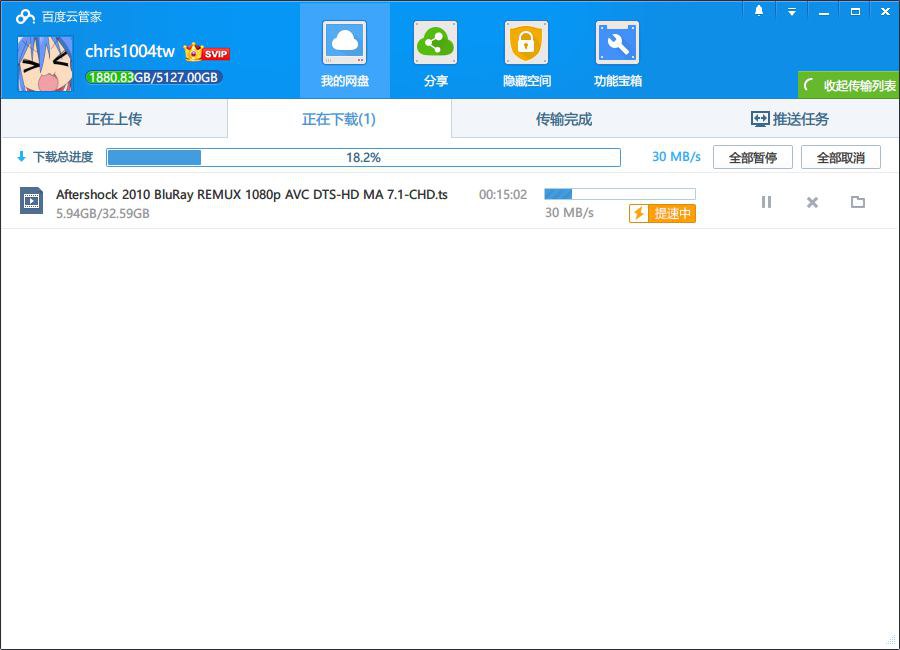Viewport: 900px width, 650px height.
Task: Click the 全部取消 cancel all button
Action: pyautogui.click(x=840, y=157)
